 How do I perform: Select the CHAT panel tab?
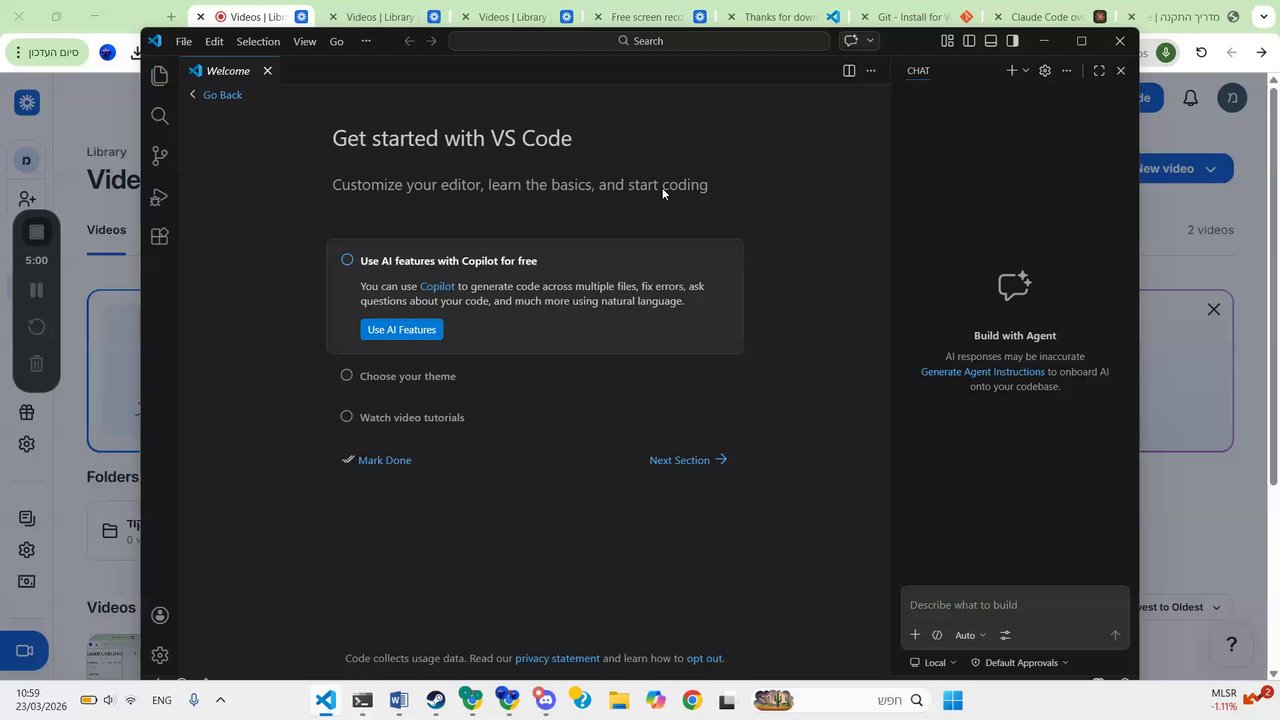(x=918, y=71)
